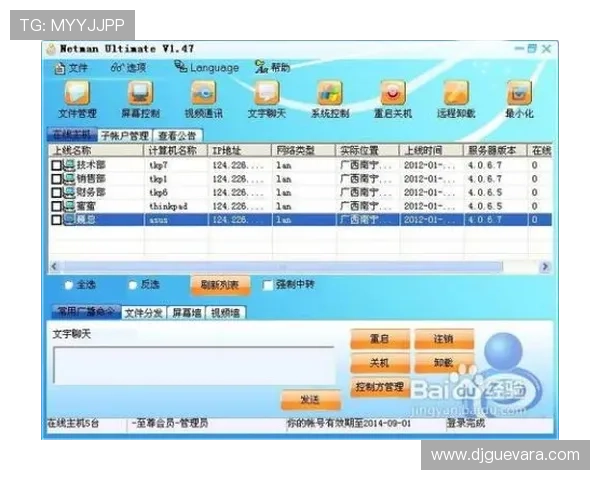Viewport: 600px width, 480px height.
Task: Check the 技术部 host checkbox
Action: click(x=56, y=165)
